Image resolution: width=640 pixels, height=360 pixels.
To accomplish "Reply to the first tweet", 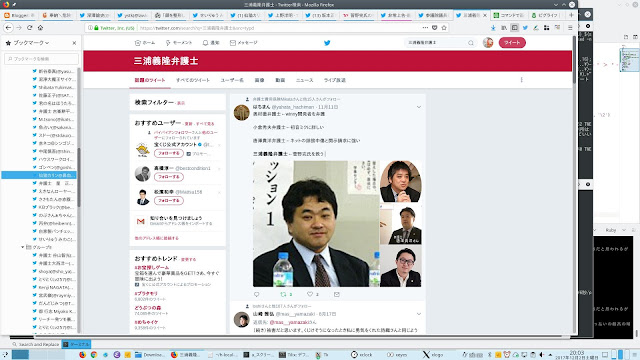I will 256,294.
